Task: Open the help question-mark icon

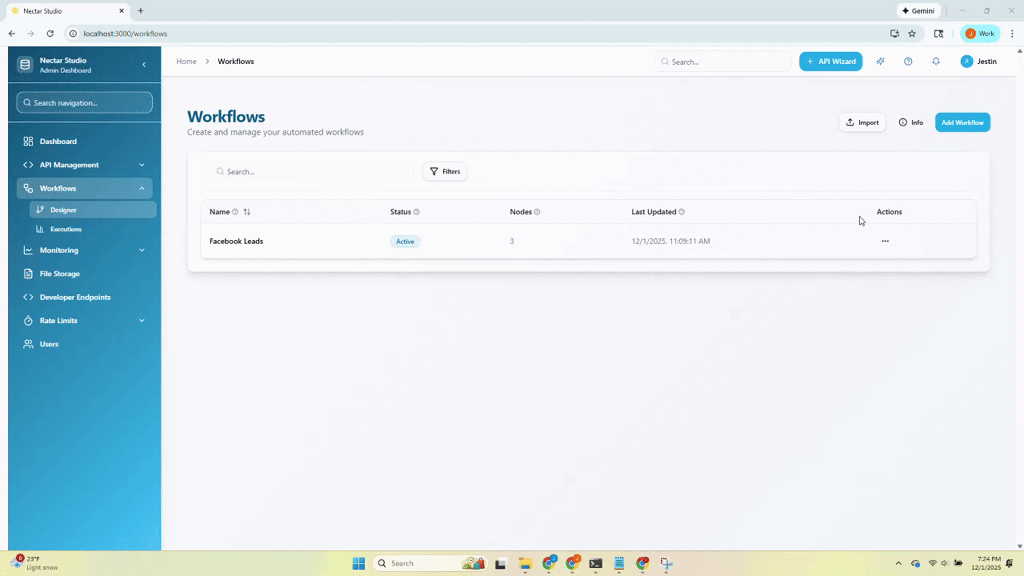Action: click(908, 61)
